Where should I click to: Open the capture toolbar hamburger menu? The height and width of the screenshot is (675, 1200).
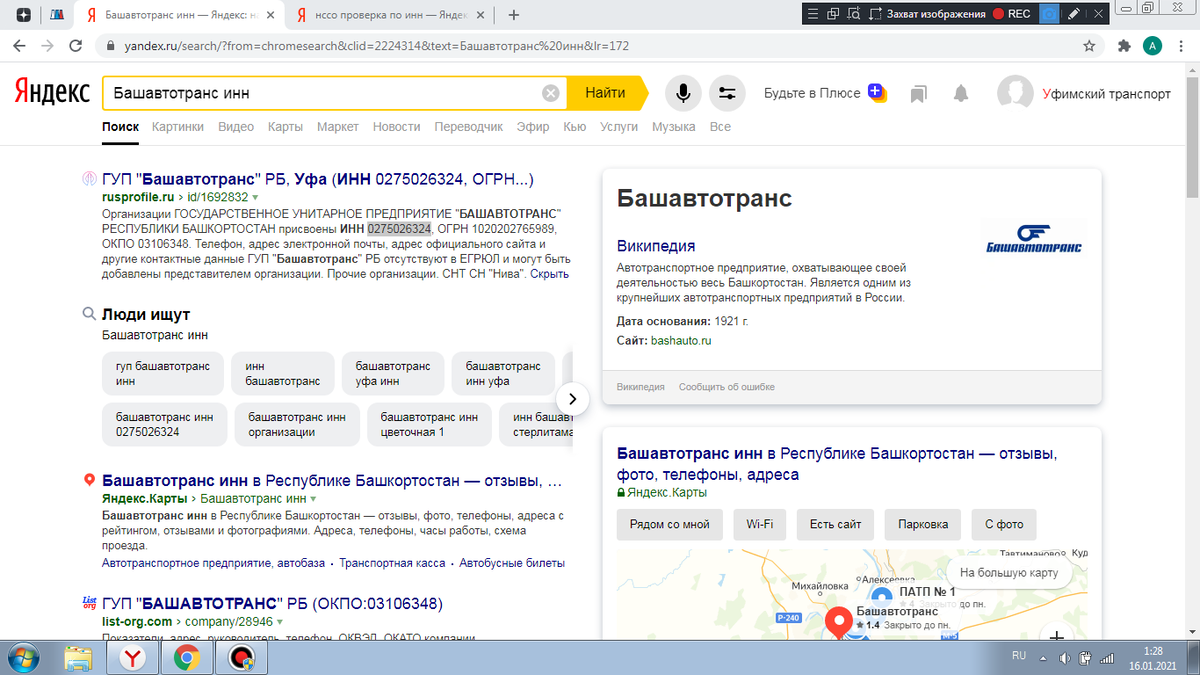tap(812, 14)
